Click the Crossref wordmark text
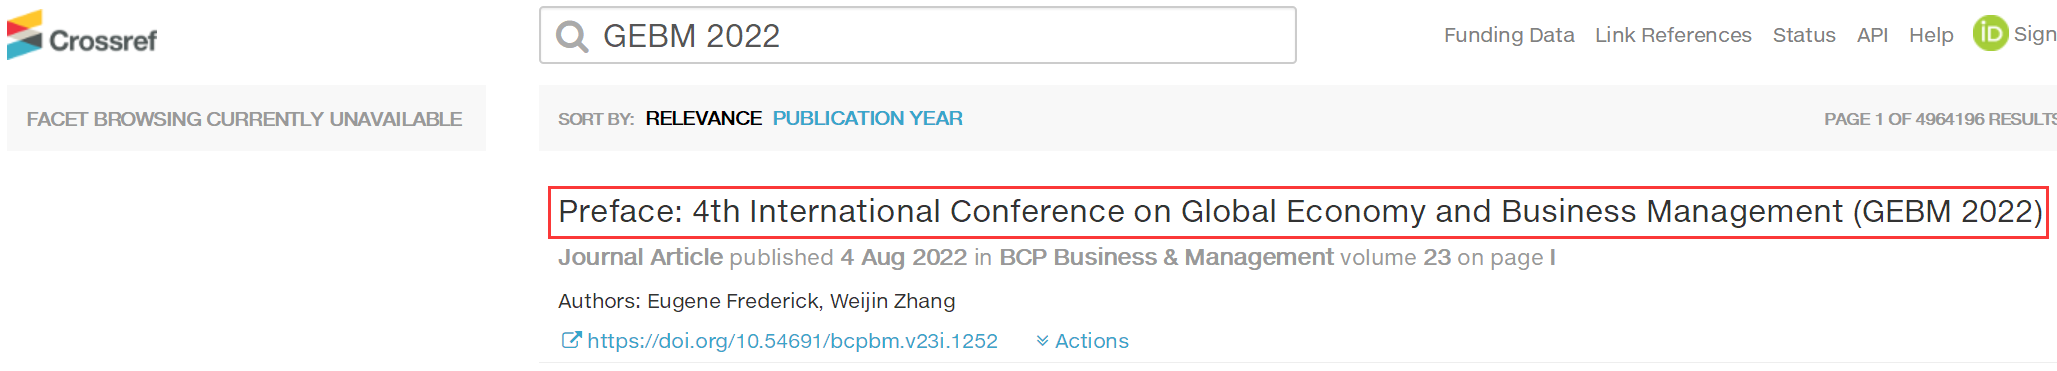The height and width of the screenshot is (371, 2057). [103, 41]
